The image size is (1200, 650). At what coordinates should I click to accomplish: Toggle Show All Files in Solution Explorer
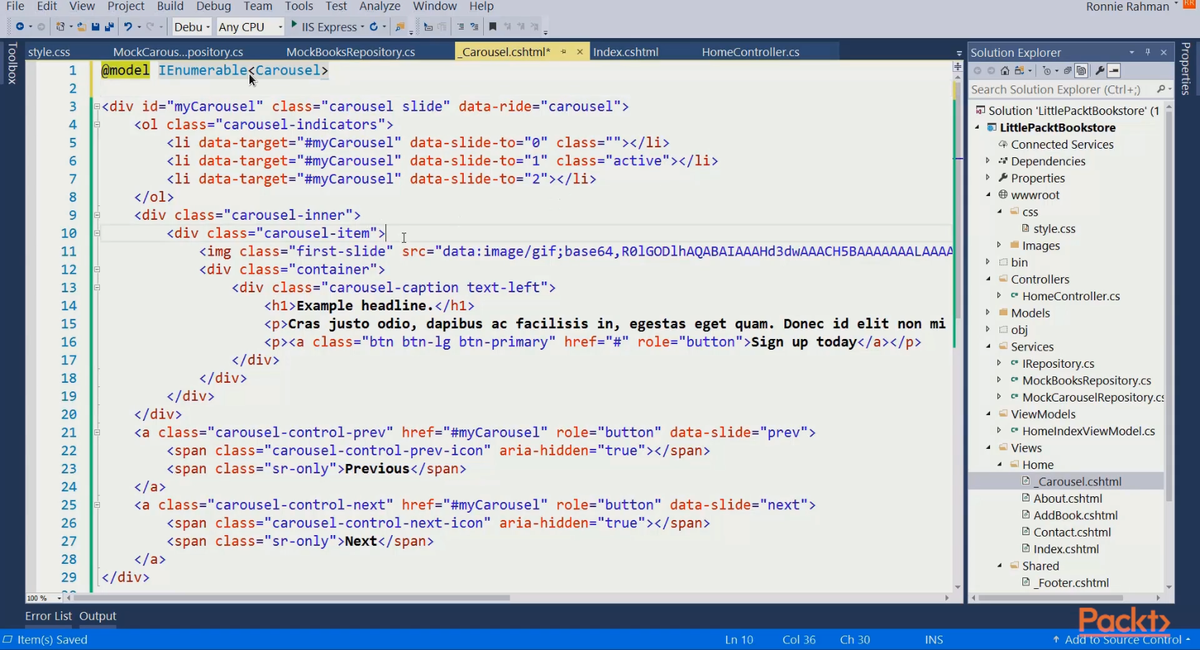(x=1081, y=71)
